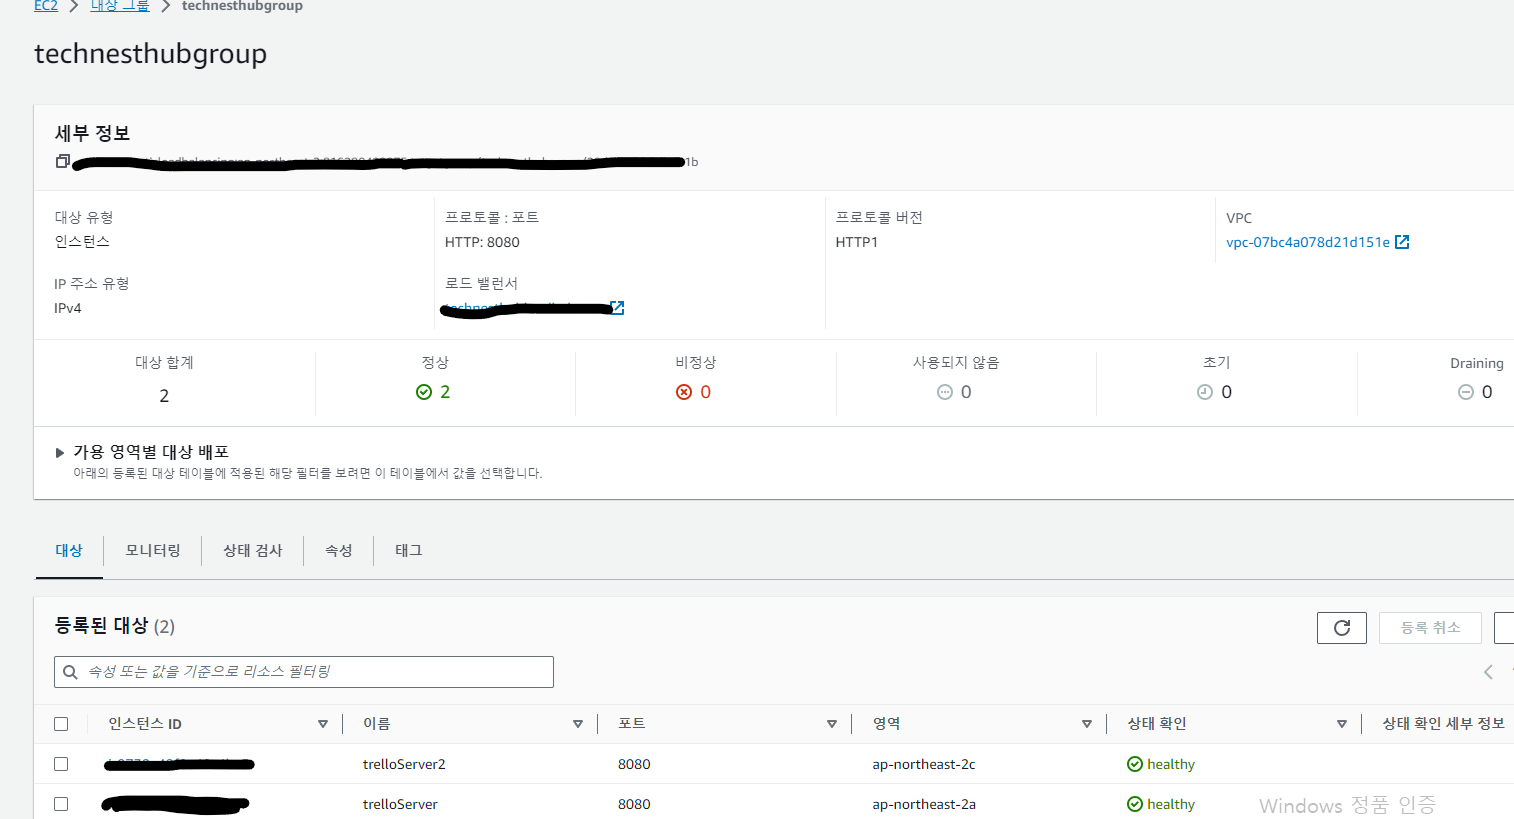This screenshot has height=819, width=1514.
Task: Sort by port column arrow
Action: coord(832,724)
